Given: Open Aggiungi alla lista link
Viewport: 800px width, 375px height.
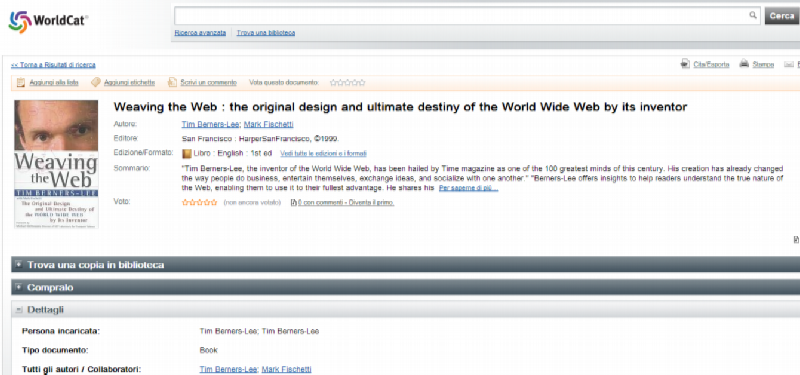Looking at the screenshot, I should pos(54,82).
